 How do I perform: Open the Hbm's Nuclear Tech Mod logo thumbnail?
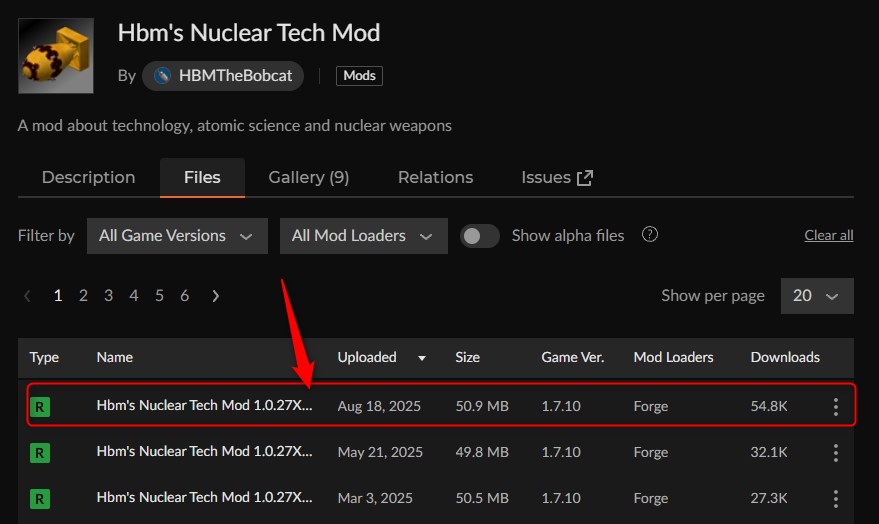coord(55,55)
